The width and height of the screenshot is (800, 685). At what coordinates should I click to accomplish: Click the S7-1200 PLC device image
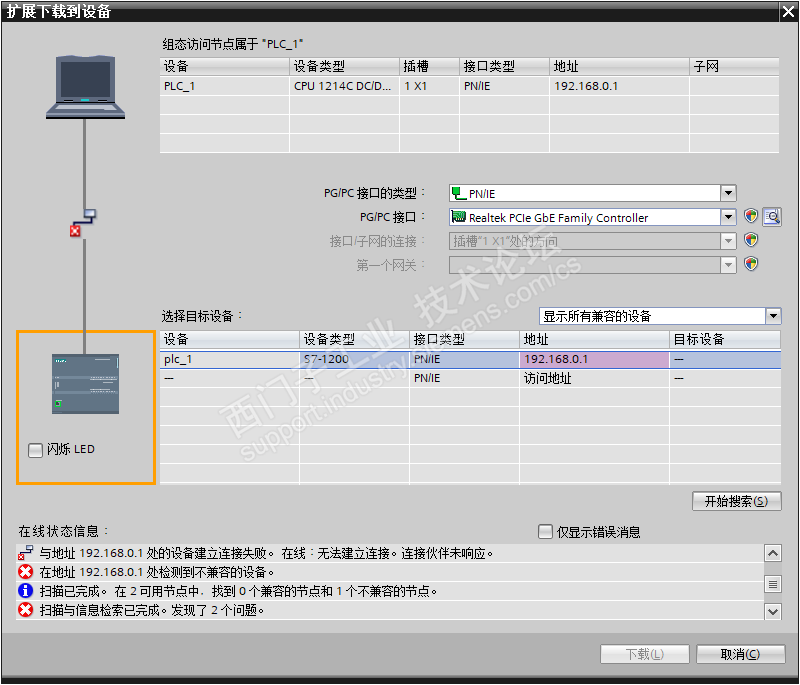pyautogui.click(x=85, y=384)
